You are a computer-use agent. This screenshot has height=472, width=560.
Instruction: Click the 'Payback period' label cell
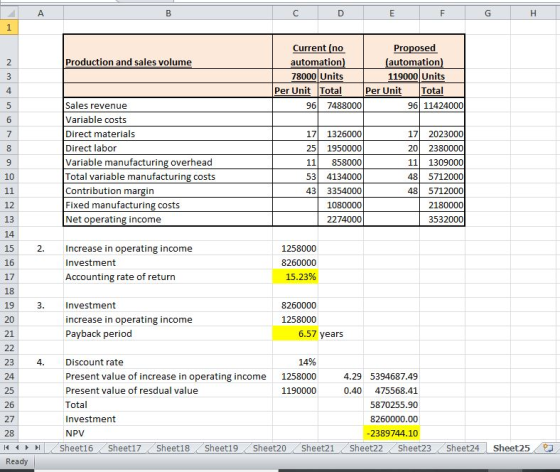168,333
